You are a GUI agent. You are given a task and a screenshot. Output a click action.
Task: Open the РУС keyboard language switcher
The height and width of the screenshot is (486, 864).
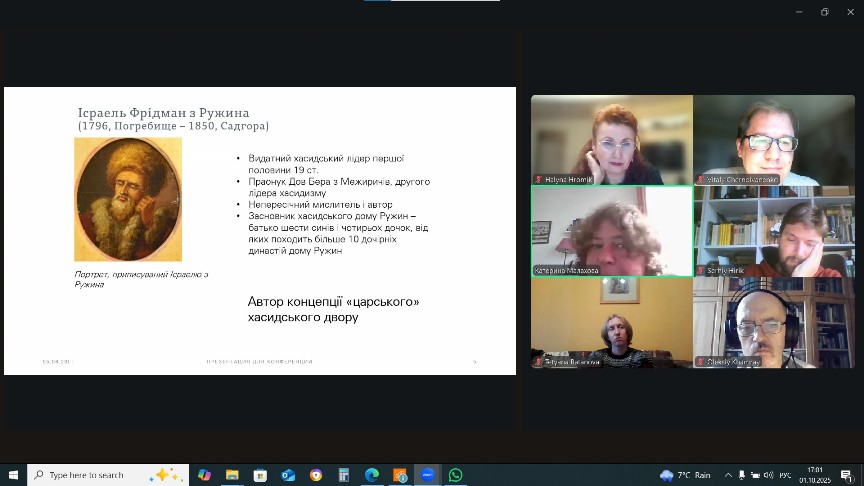tap(785, 475)
